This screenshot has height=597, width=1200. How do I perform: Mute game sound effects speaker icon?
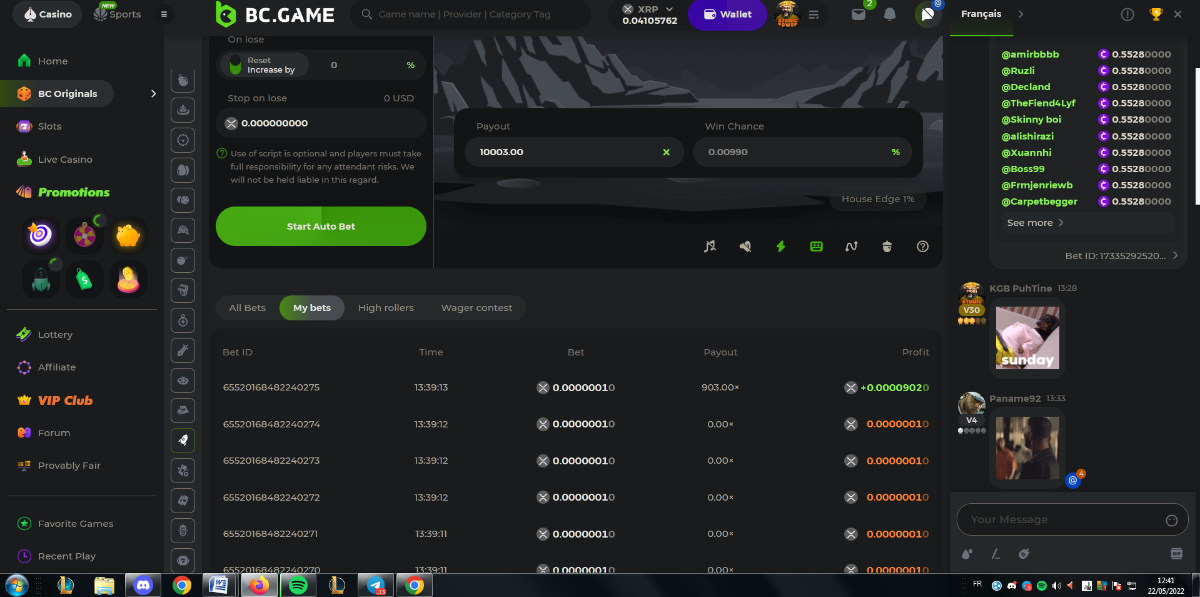pyautogui.click(x=745, y=246)
